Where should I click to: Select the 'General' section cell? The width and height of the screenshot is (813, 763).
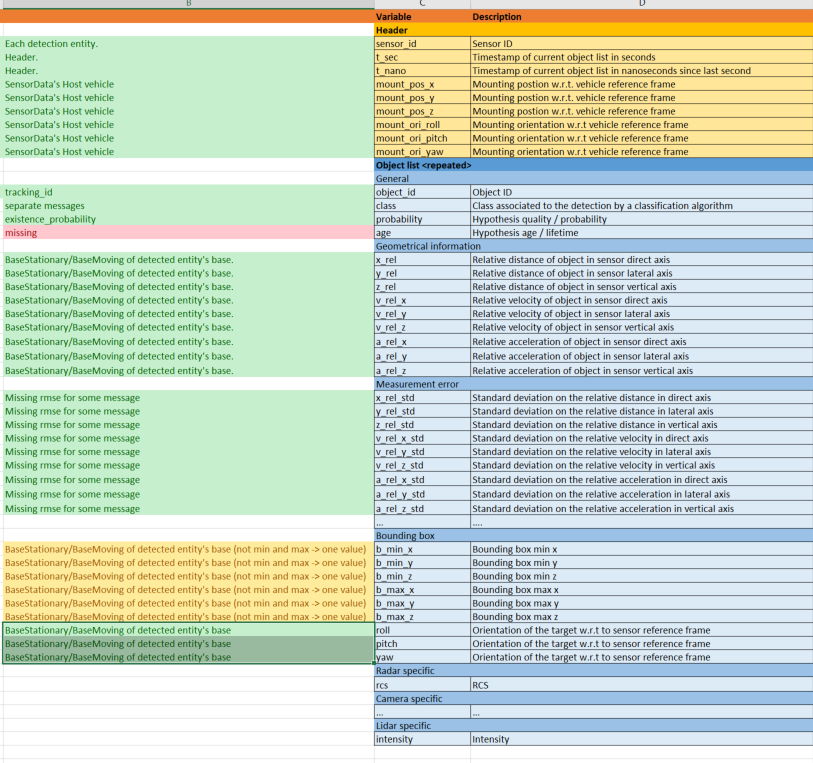click(594, 178)
